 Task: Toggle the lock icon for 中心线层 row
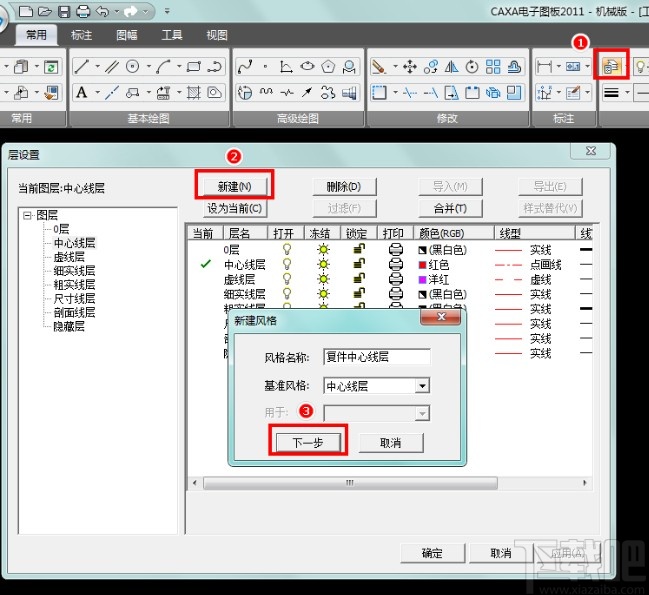tap(359, 264)
